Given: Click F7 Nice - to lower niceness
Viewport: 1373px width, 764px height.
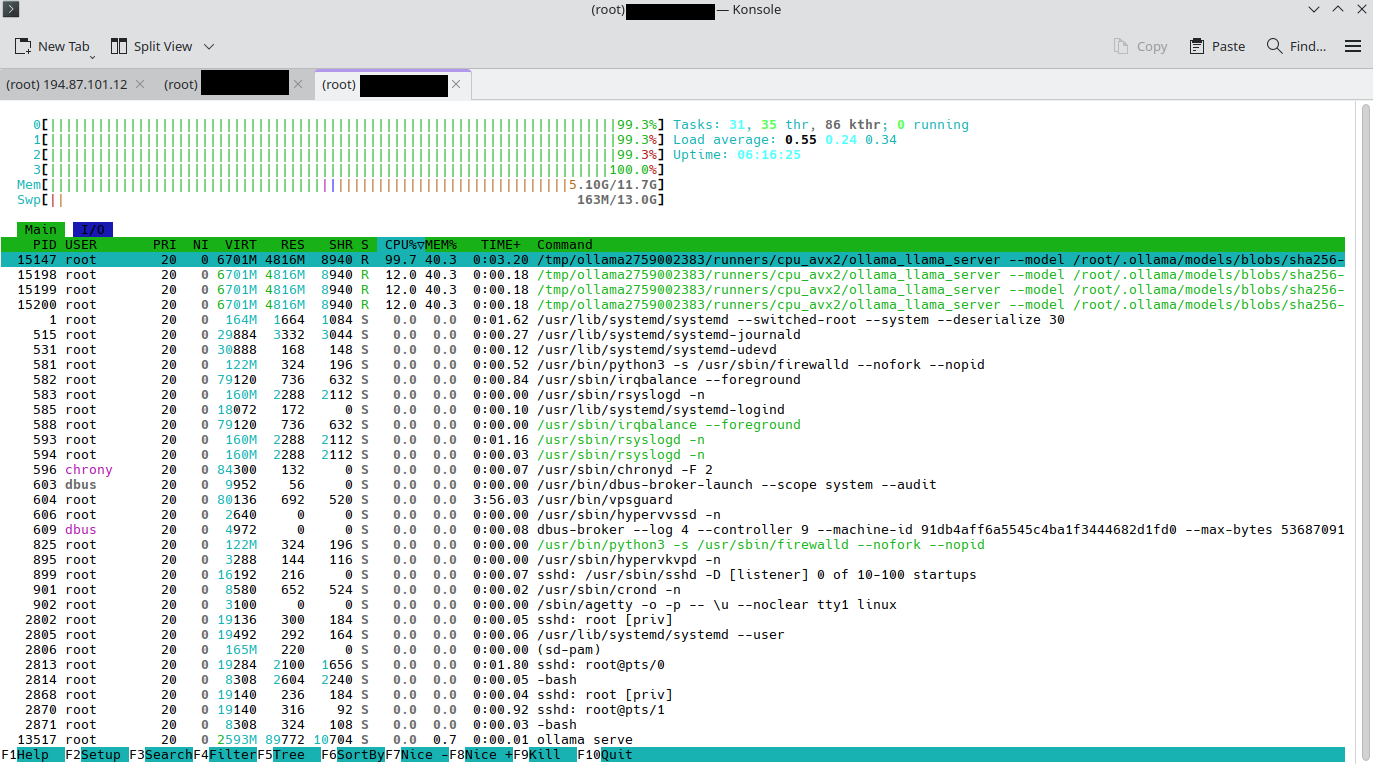Looking at the screenshot, I should point(417,755).
